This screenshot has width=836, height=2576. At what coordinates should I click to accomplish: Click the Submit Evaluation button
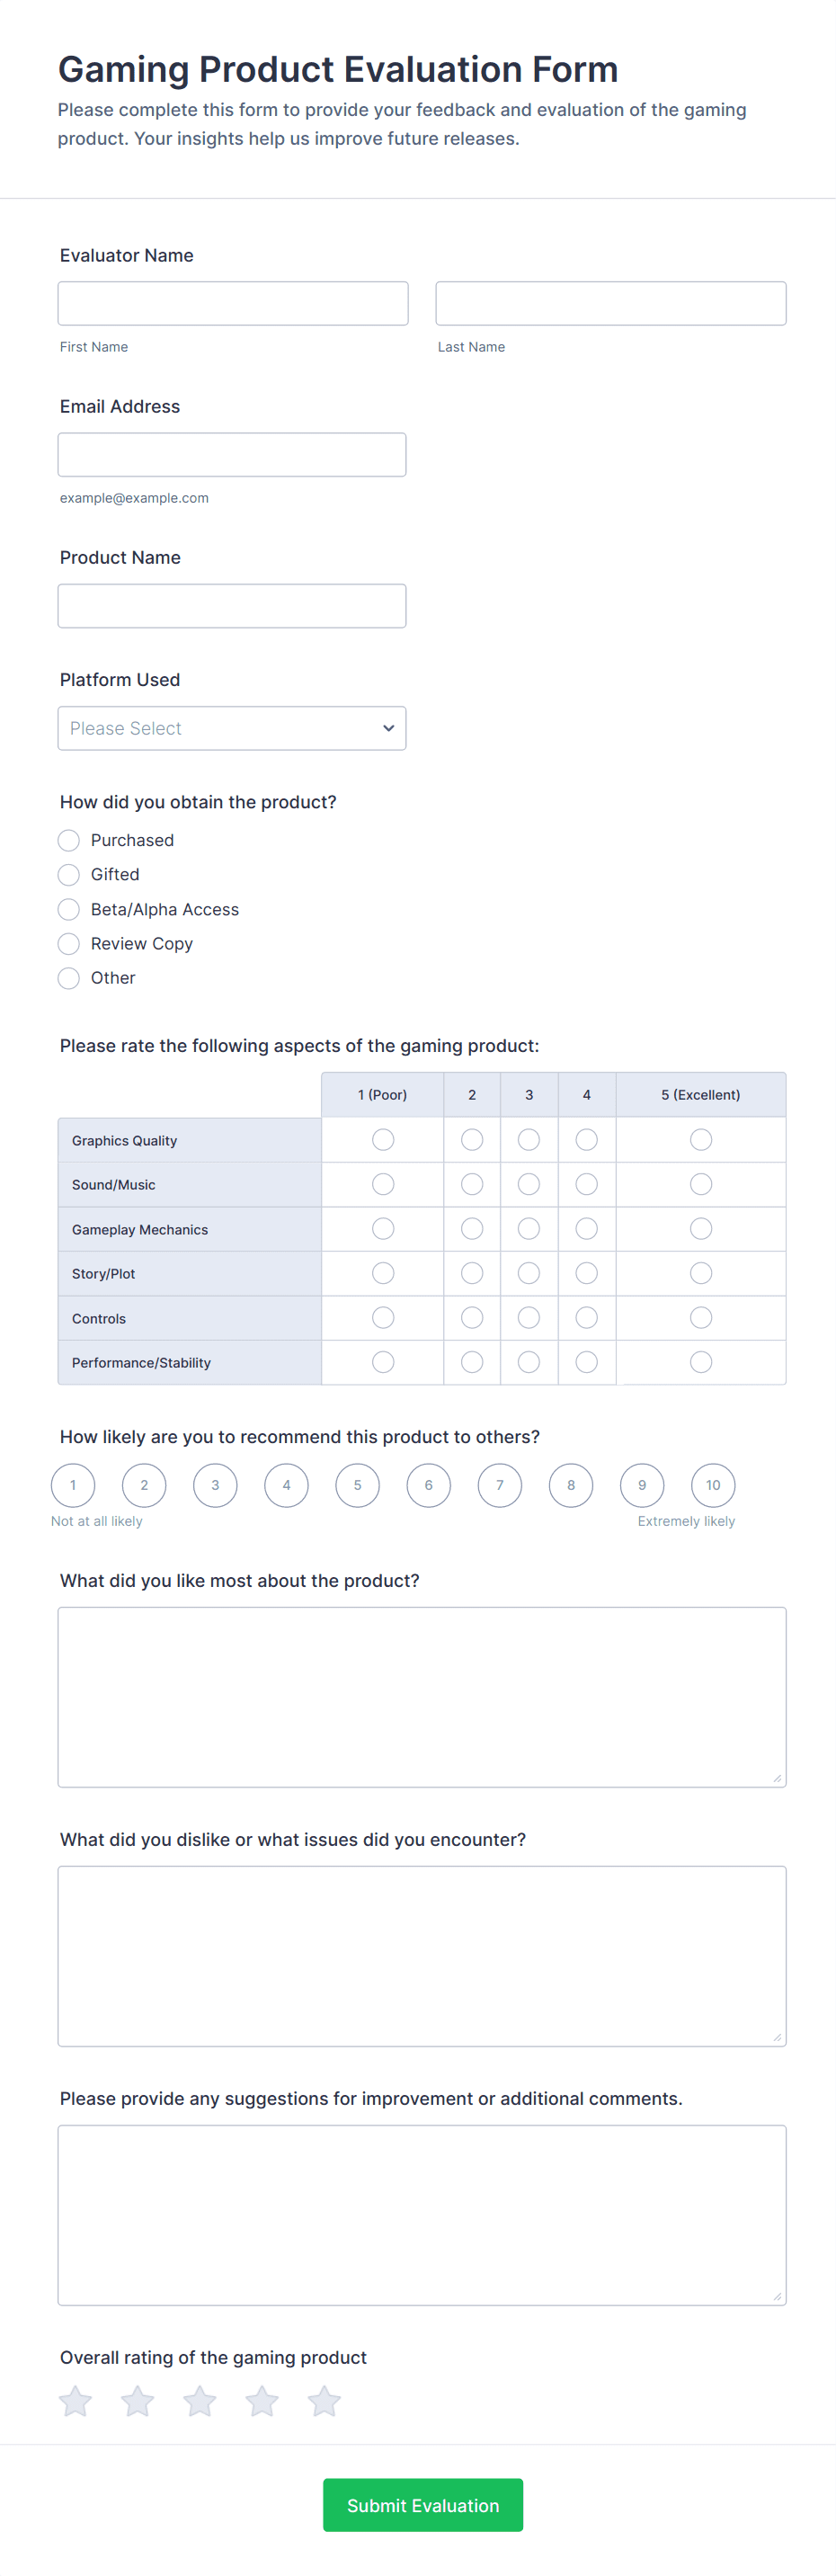[422, 2505]
